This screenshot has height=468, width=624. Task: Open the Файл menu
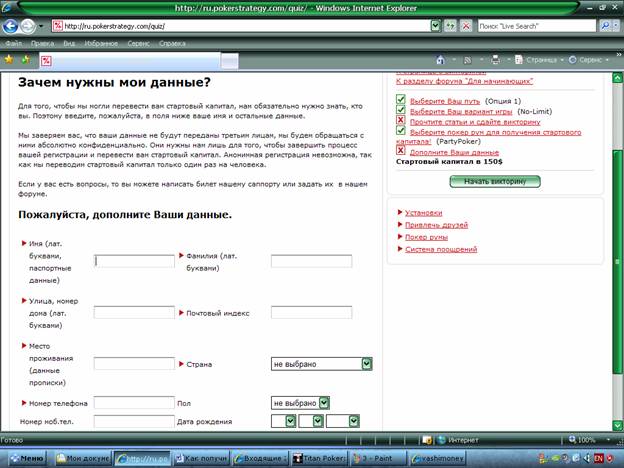[14, 43]
